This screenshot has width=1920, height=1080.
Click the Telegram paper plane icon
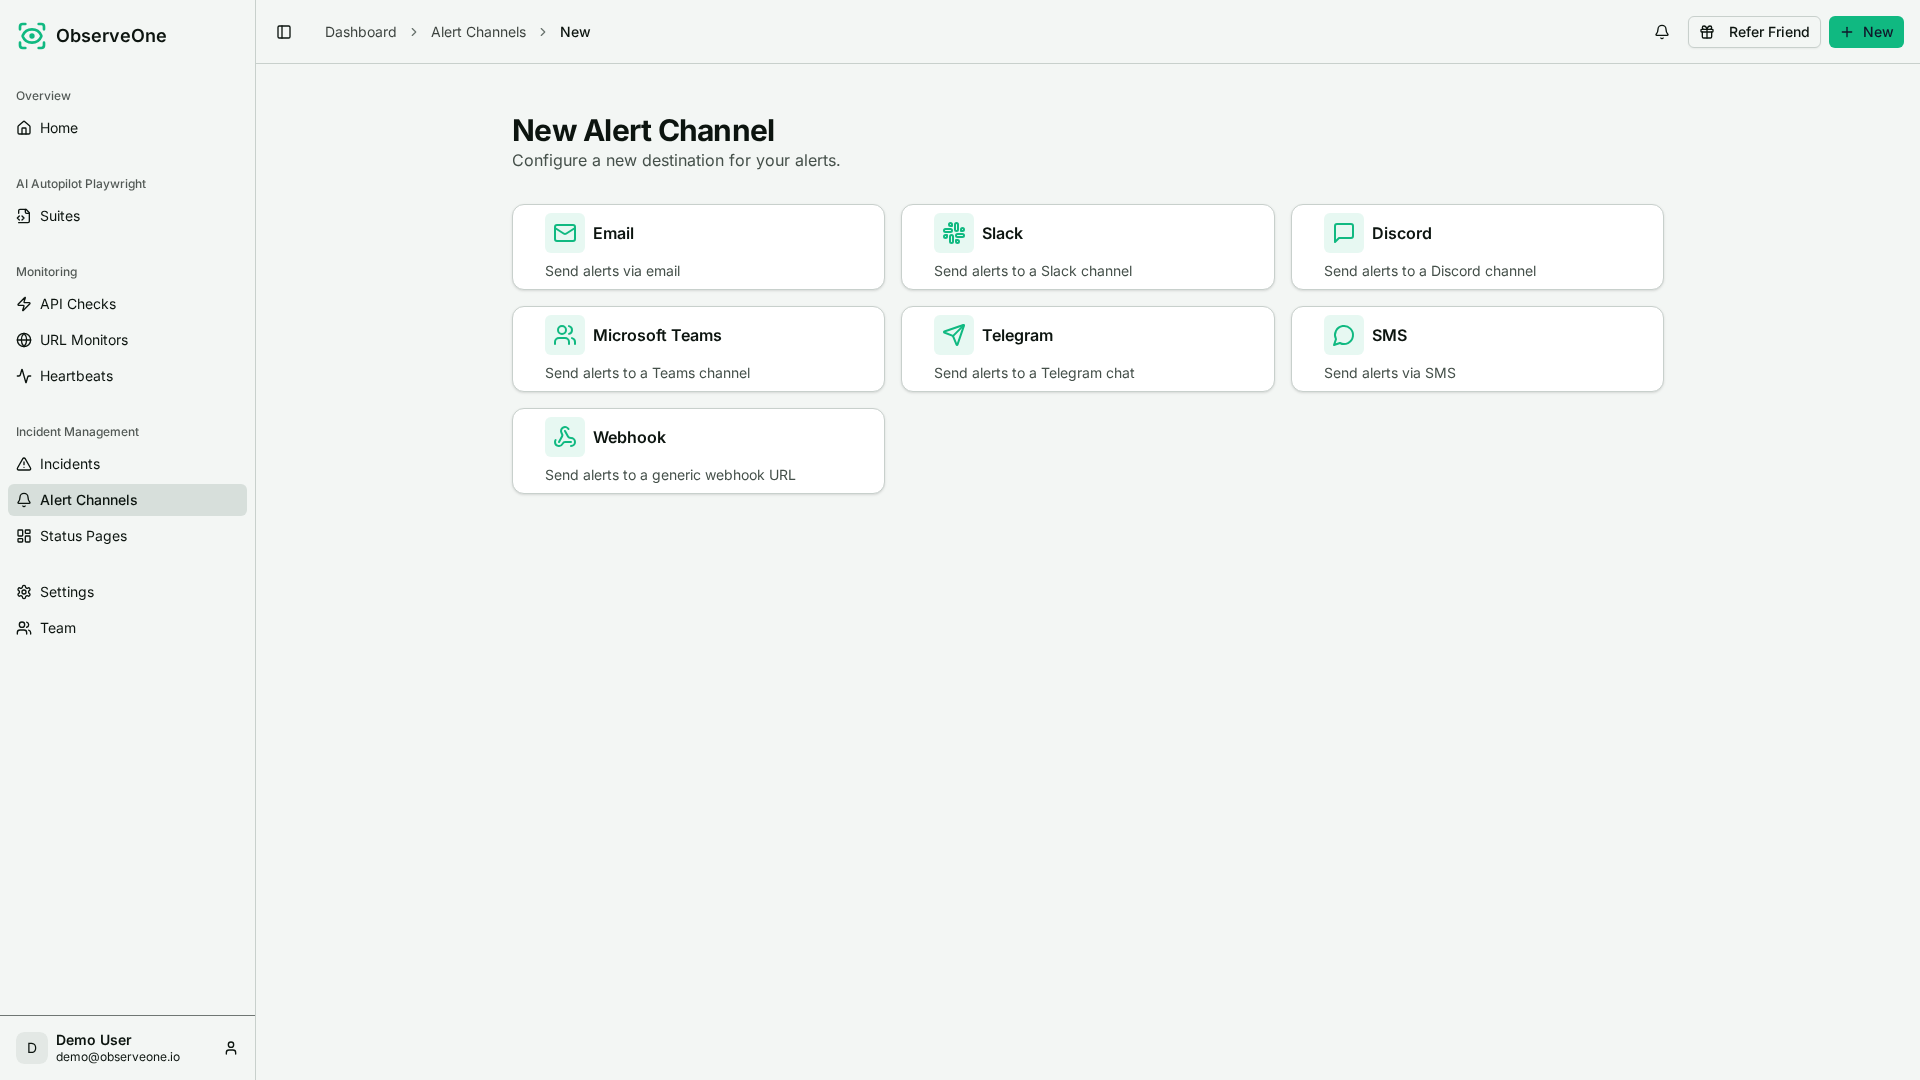(954, 335)
